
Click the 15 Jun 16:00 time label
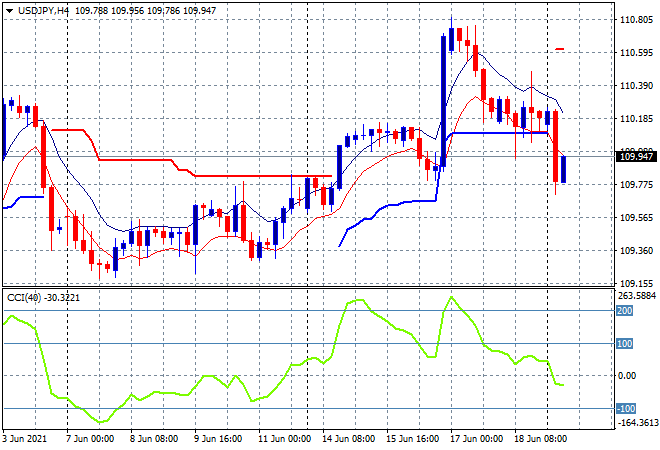click(x=412, y=439)
